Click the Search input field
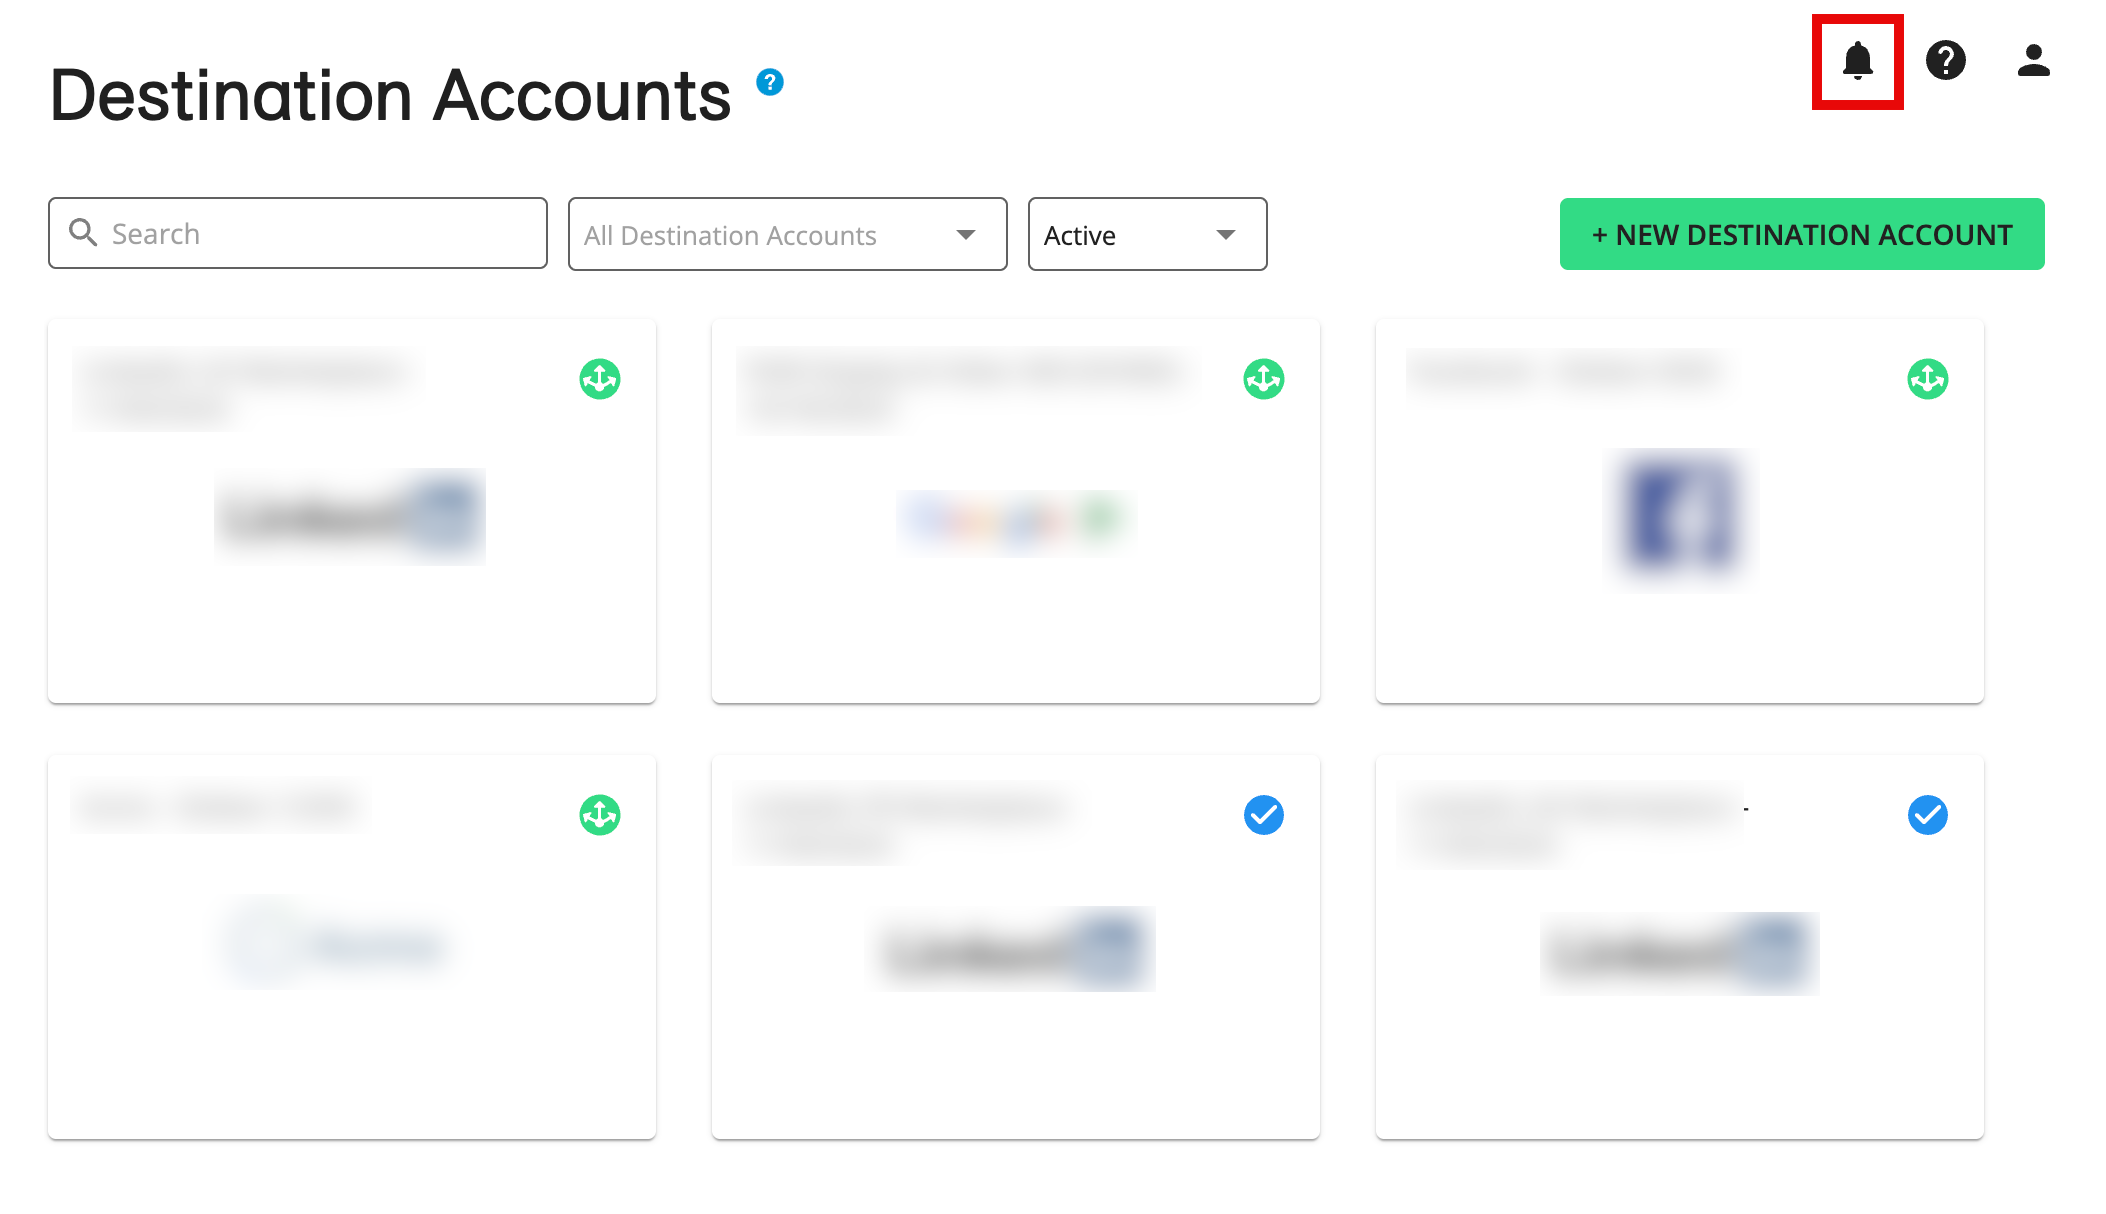2106x1214 pixels. pos(297,233)
